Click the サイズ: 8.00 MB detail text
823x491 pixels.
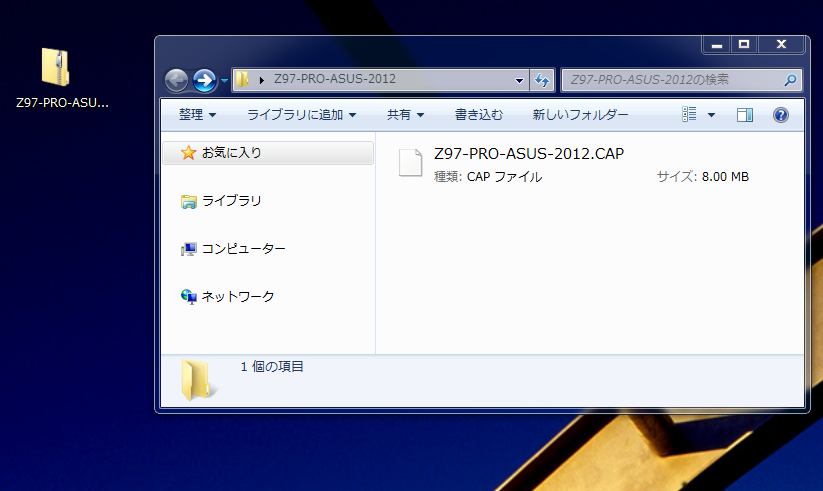click(x=702, y=177)
